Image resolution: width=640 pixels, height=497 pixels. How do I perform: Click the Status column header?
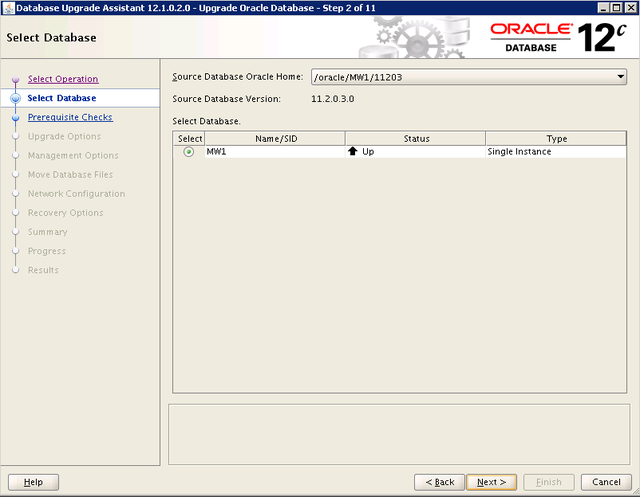tap(415, 138)
